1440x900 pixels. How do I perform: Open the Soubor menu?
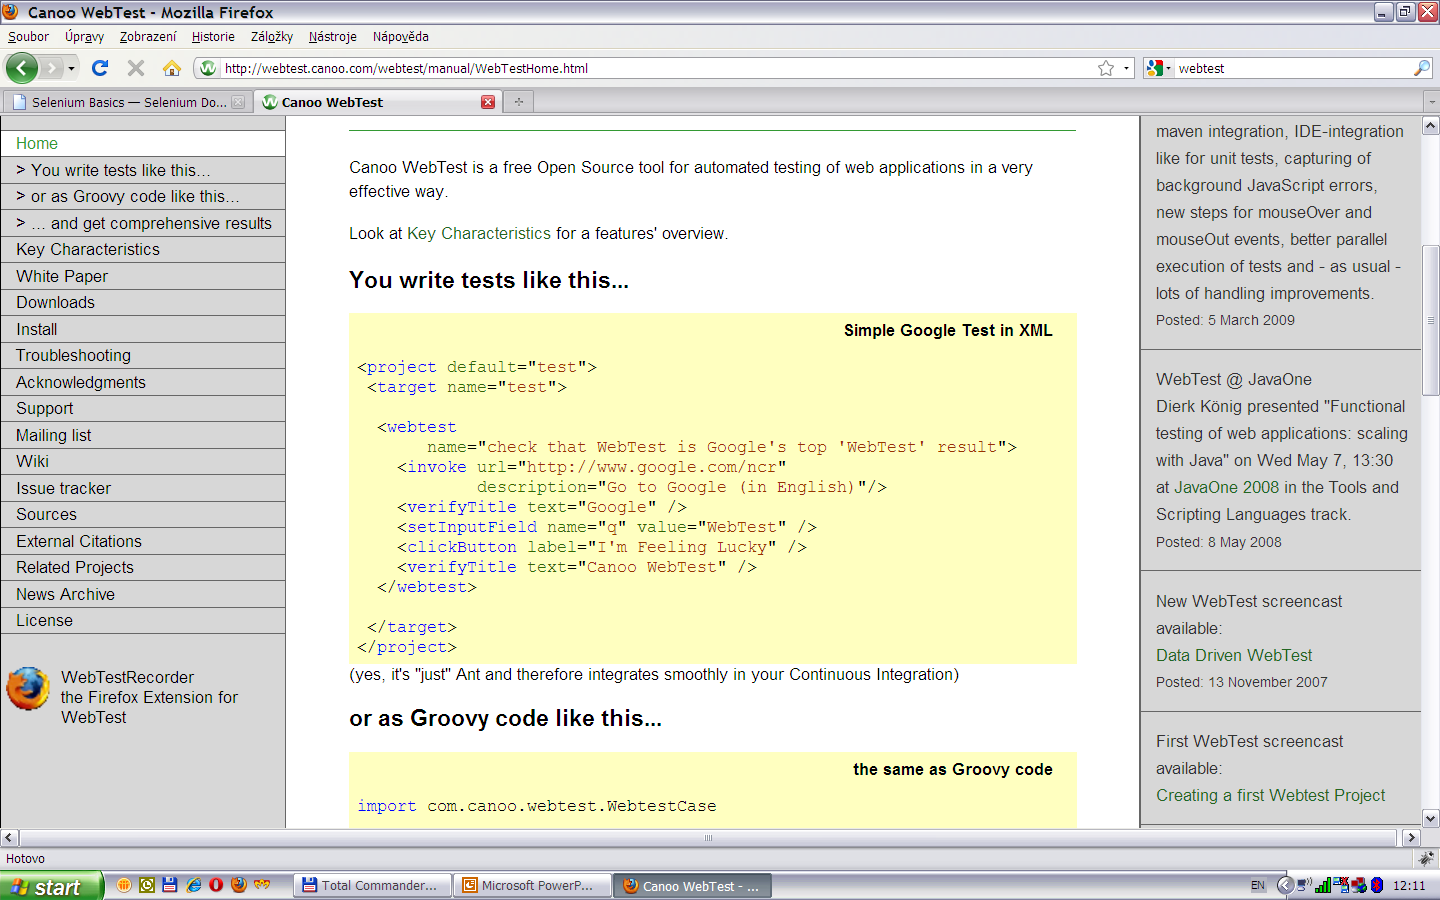[x=28, y=37]
